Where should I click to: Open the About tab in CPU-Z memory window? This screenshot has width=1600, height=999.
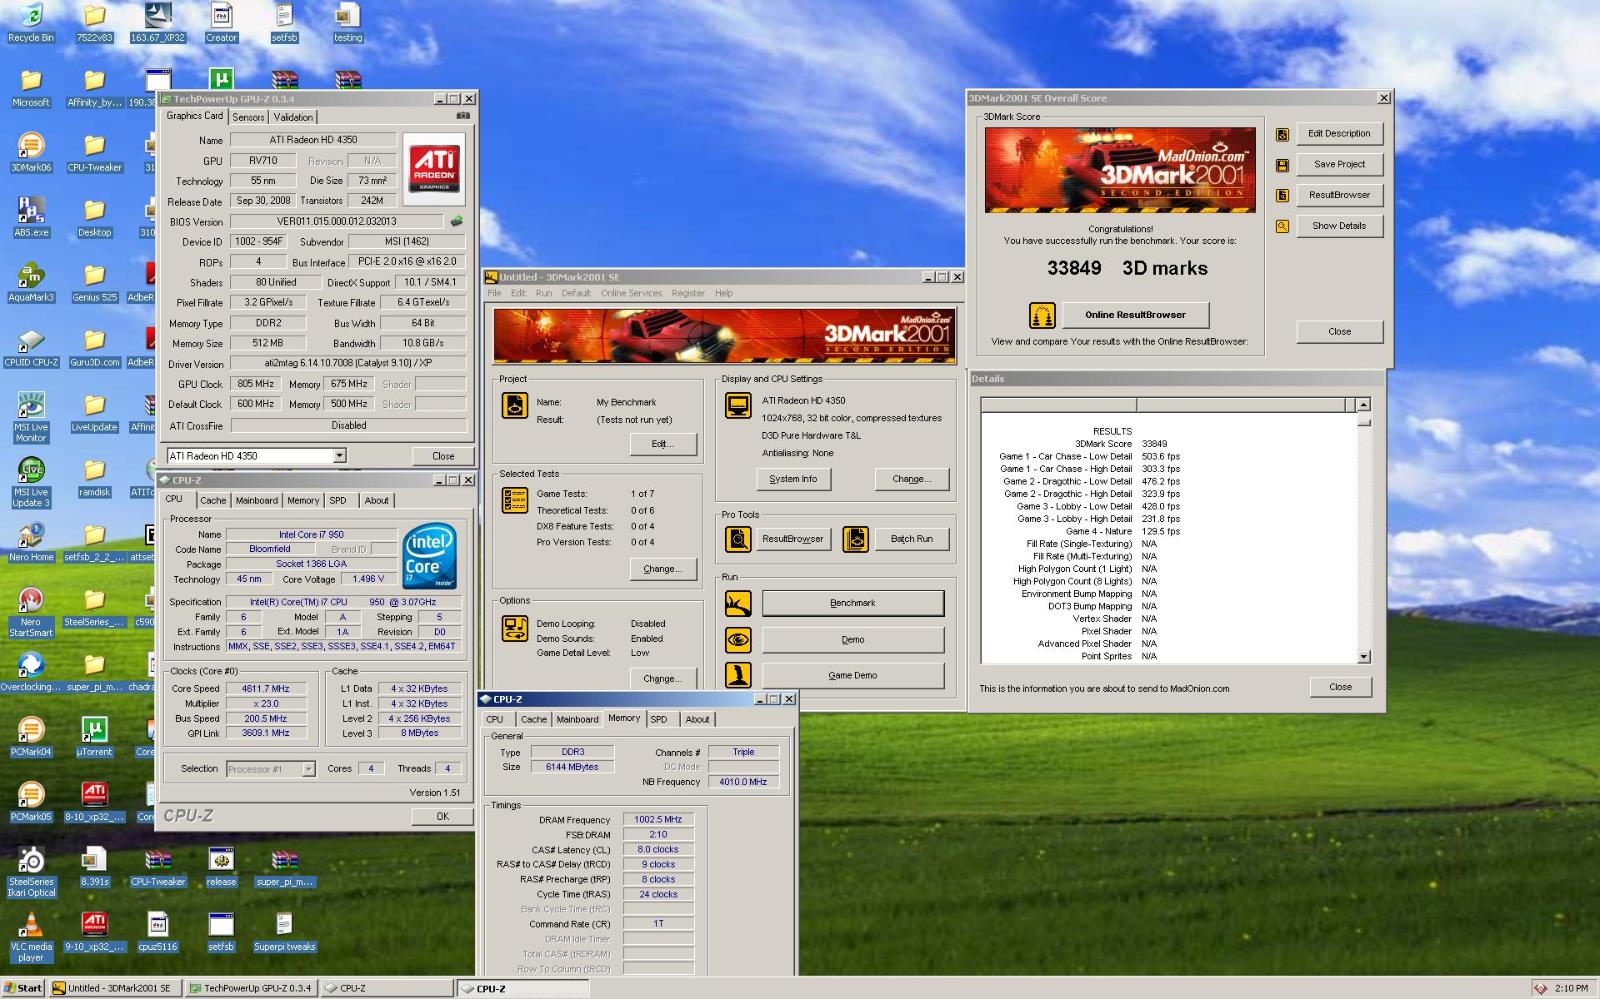pos(697,719)
